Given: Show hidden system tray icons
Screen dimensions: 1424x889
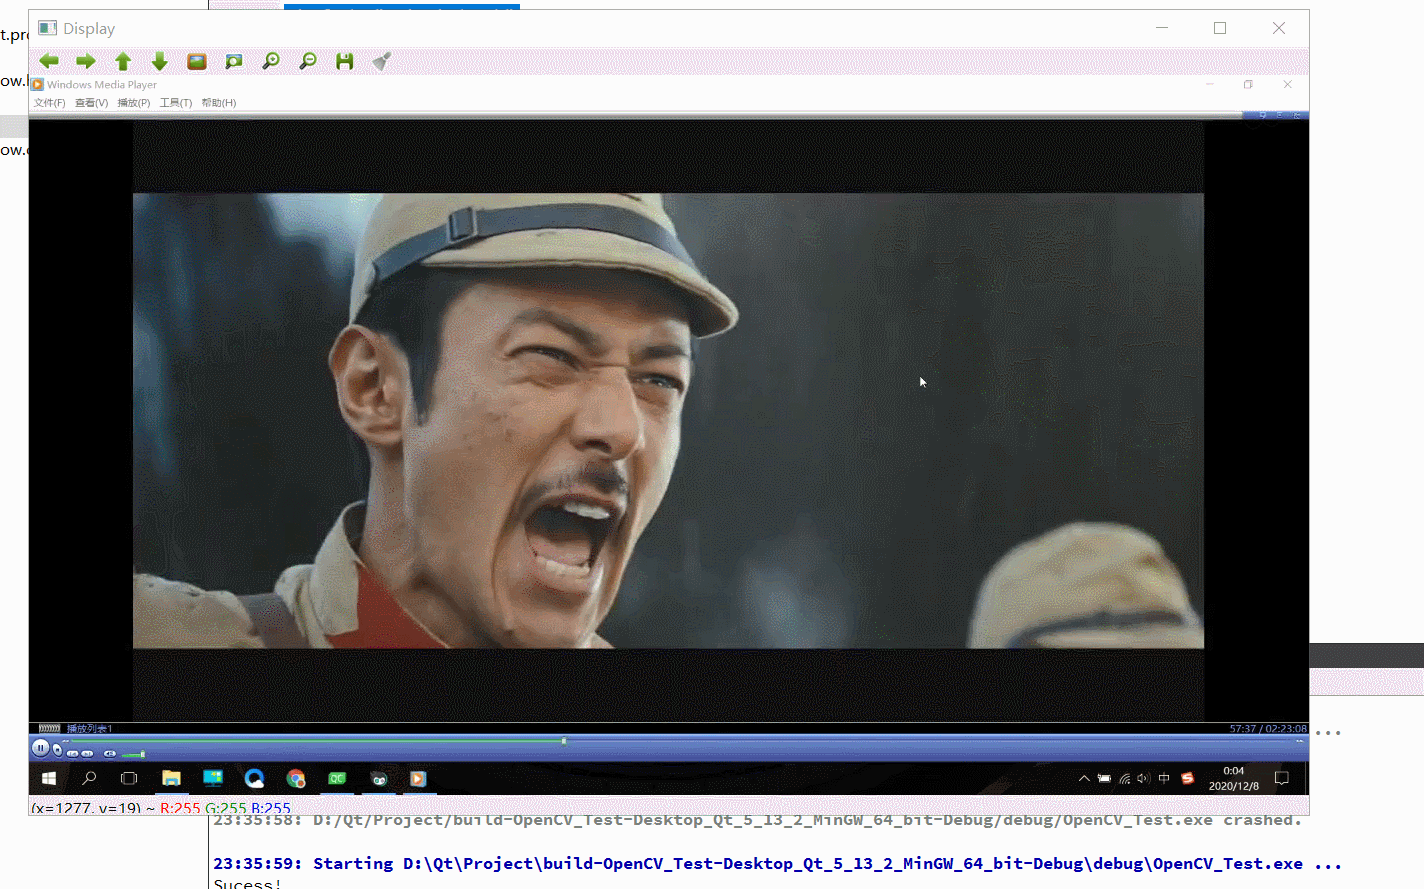Looking at the screenshot, I should (x=1084, y=778).
